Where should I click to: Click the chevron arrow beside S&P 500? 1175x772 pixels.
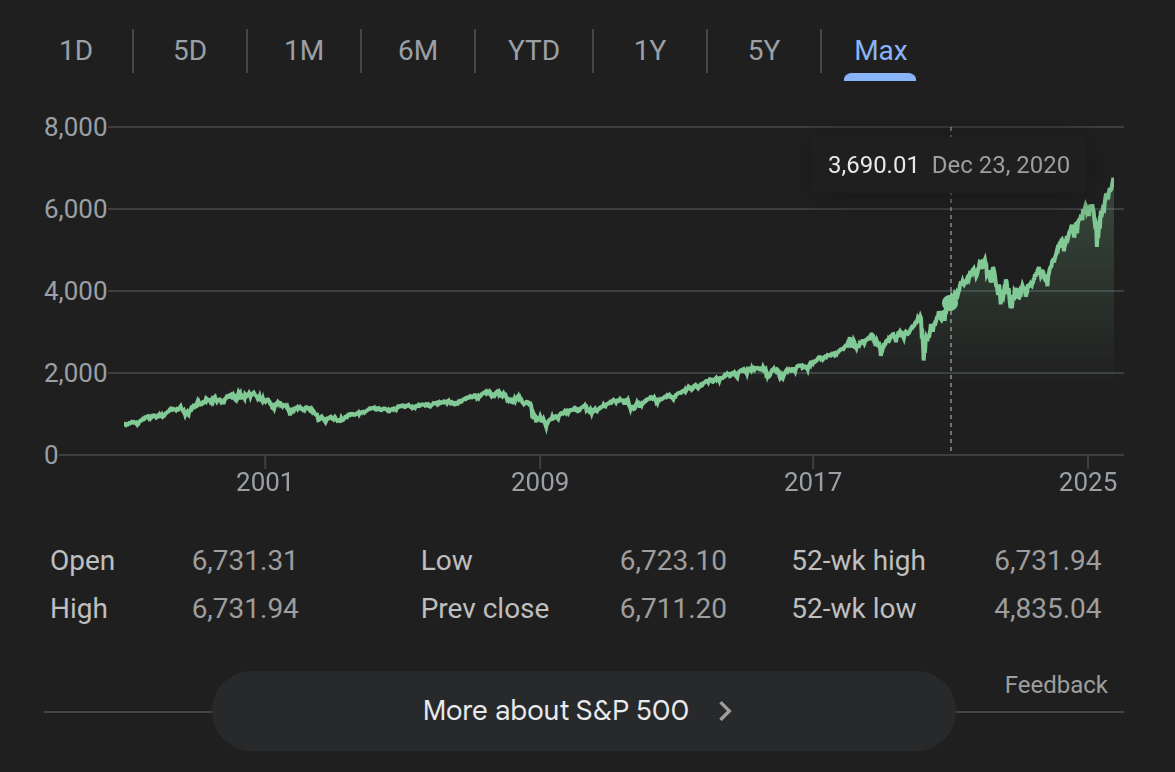tap(727, 711)
